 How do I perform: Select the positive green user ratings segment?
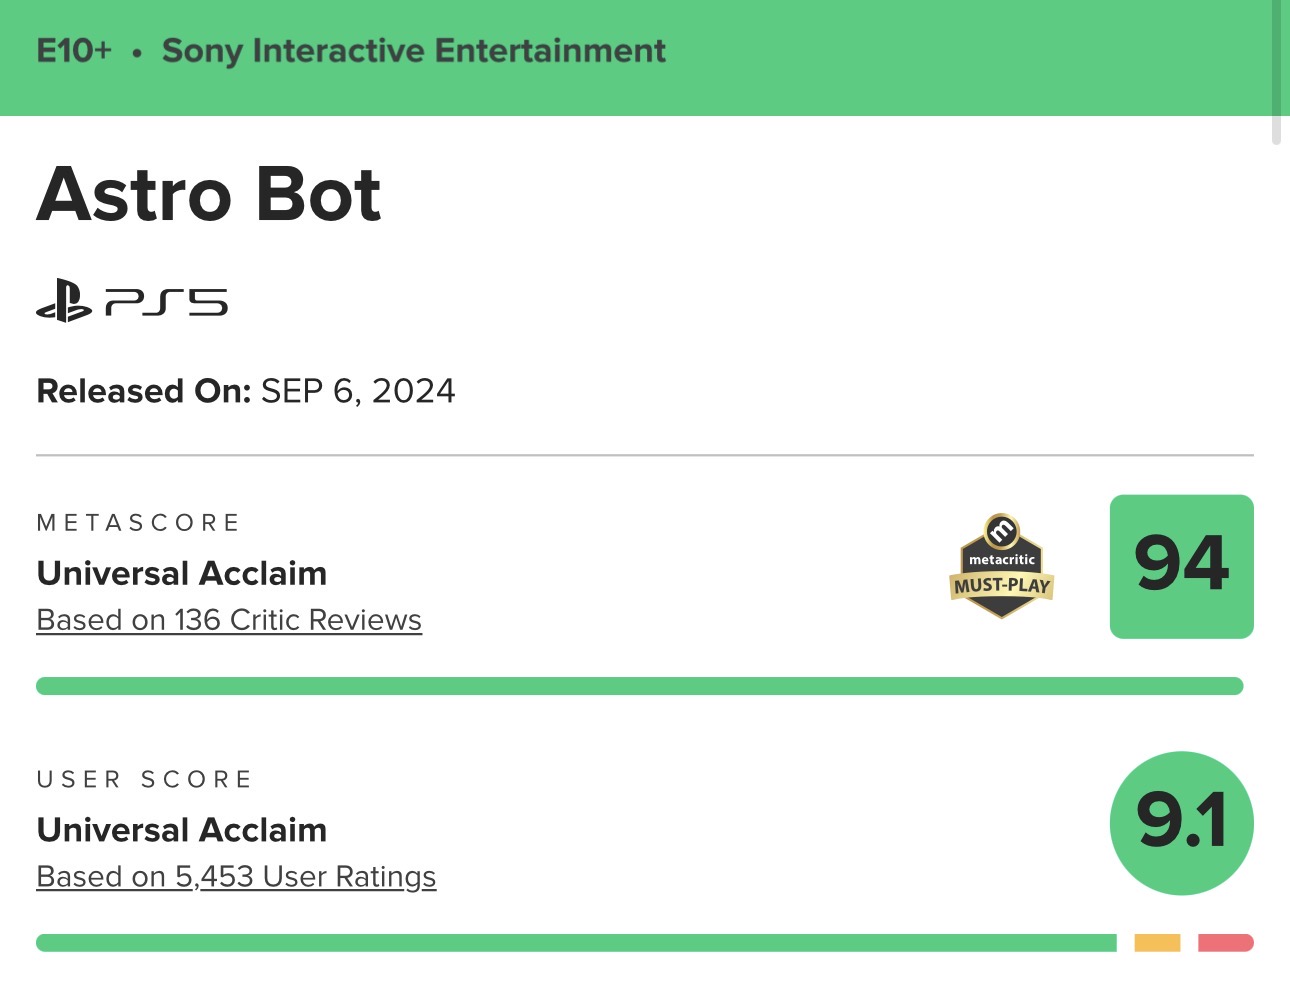(x=576, y=942)
